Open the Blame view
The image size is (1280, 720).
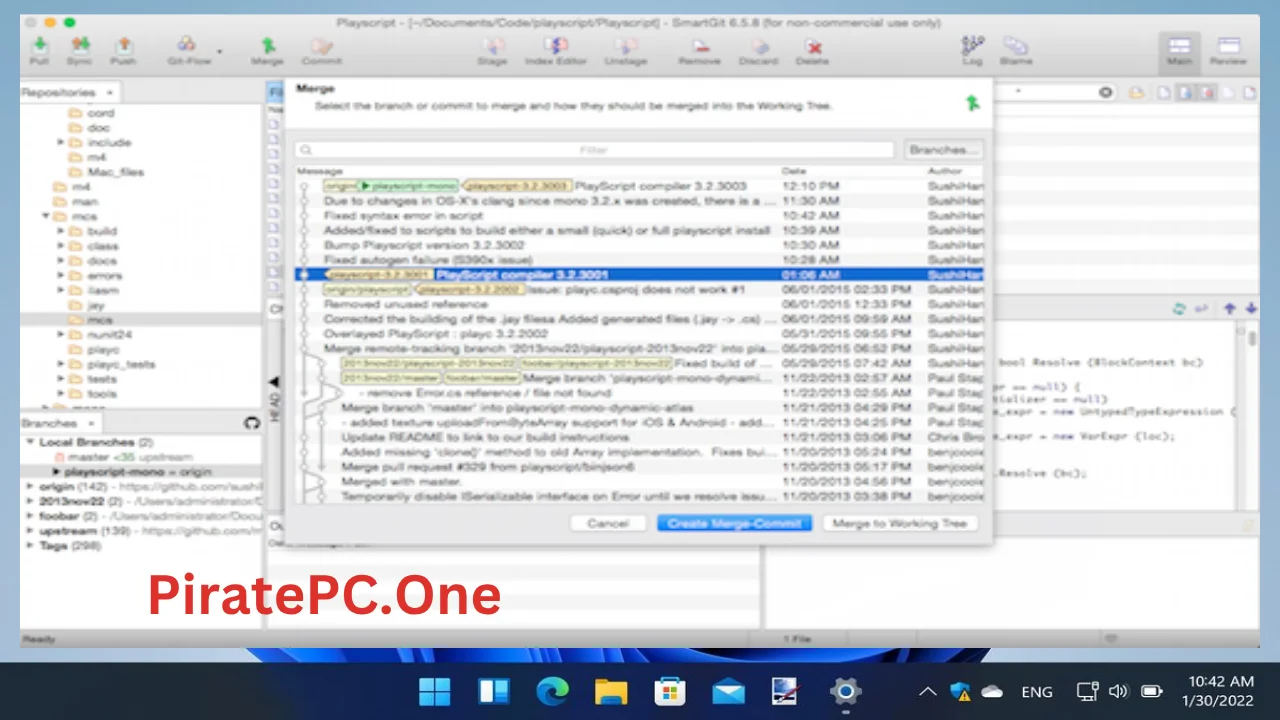click(x=1016, y=50)
